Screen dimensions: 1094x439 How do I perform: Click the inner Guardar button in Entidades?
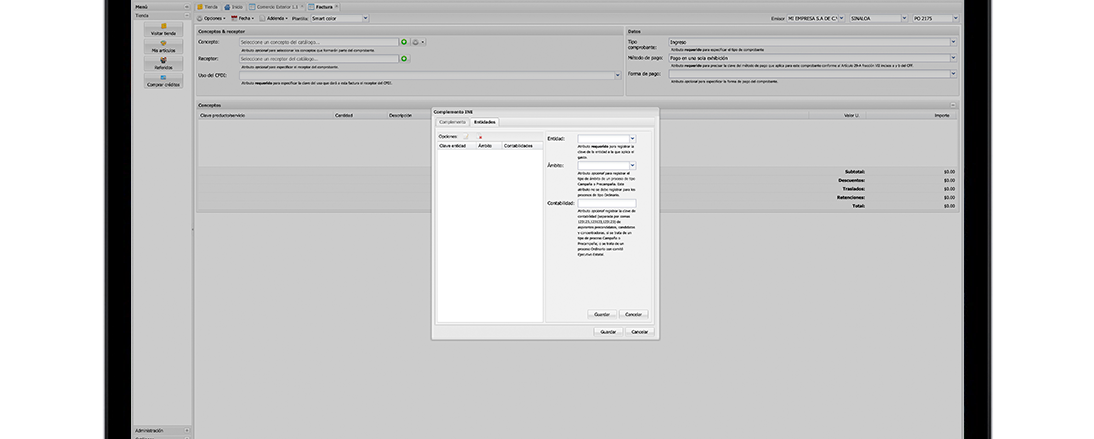602,314
